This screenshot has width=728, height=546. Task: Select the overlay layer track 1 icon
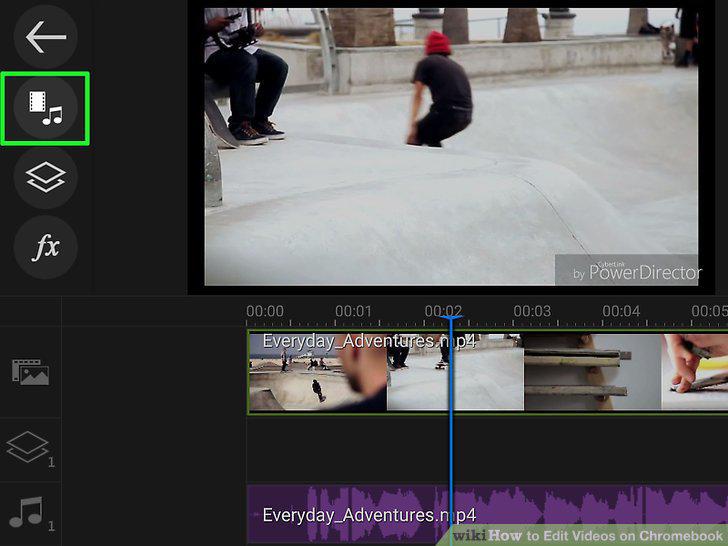(30, 448)
